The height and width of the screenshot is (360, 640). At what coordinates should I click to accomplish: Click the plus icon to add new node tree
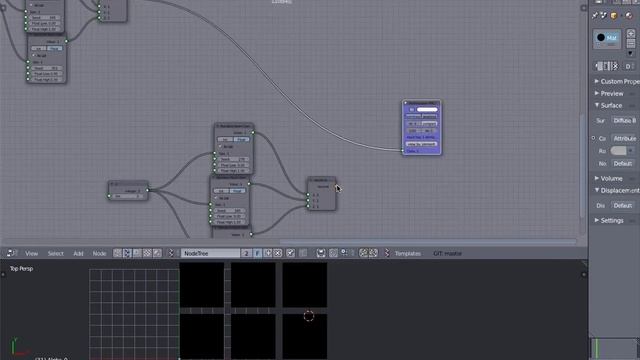[268, 253]
